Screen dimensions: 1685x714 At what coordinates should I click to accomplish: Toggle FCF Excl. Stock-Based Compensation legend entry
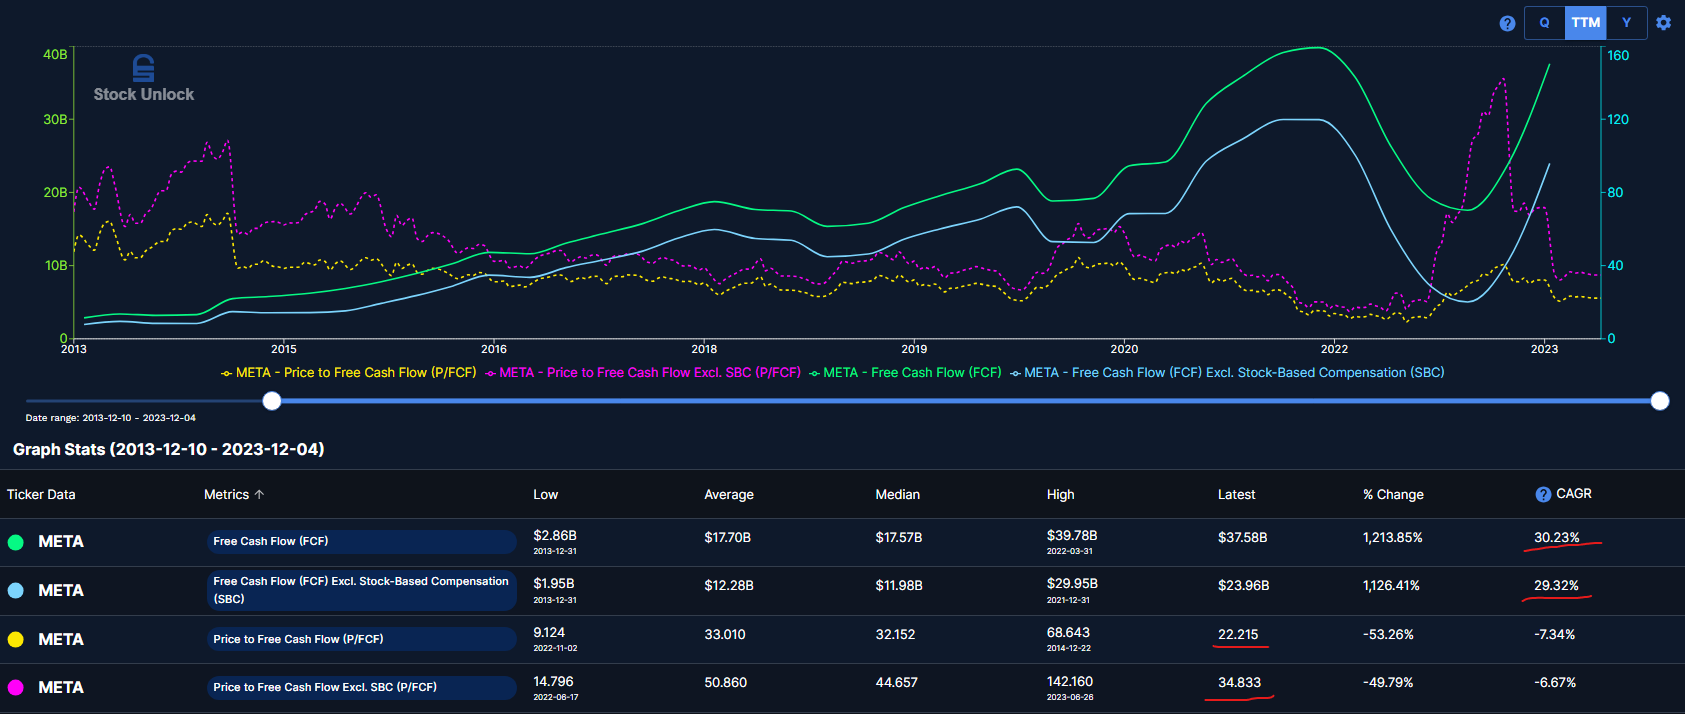(x=1227, y=372)
